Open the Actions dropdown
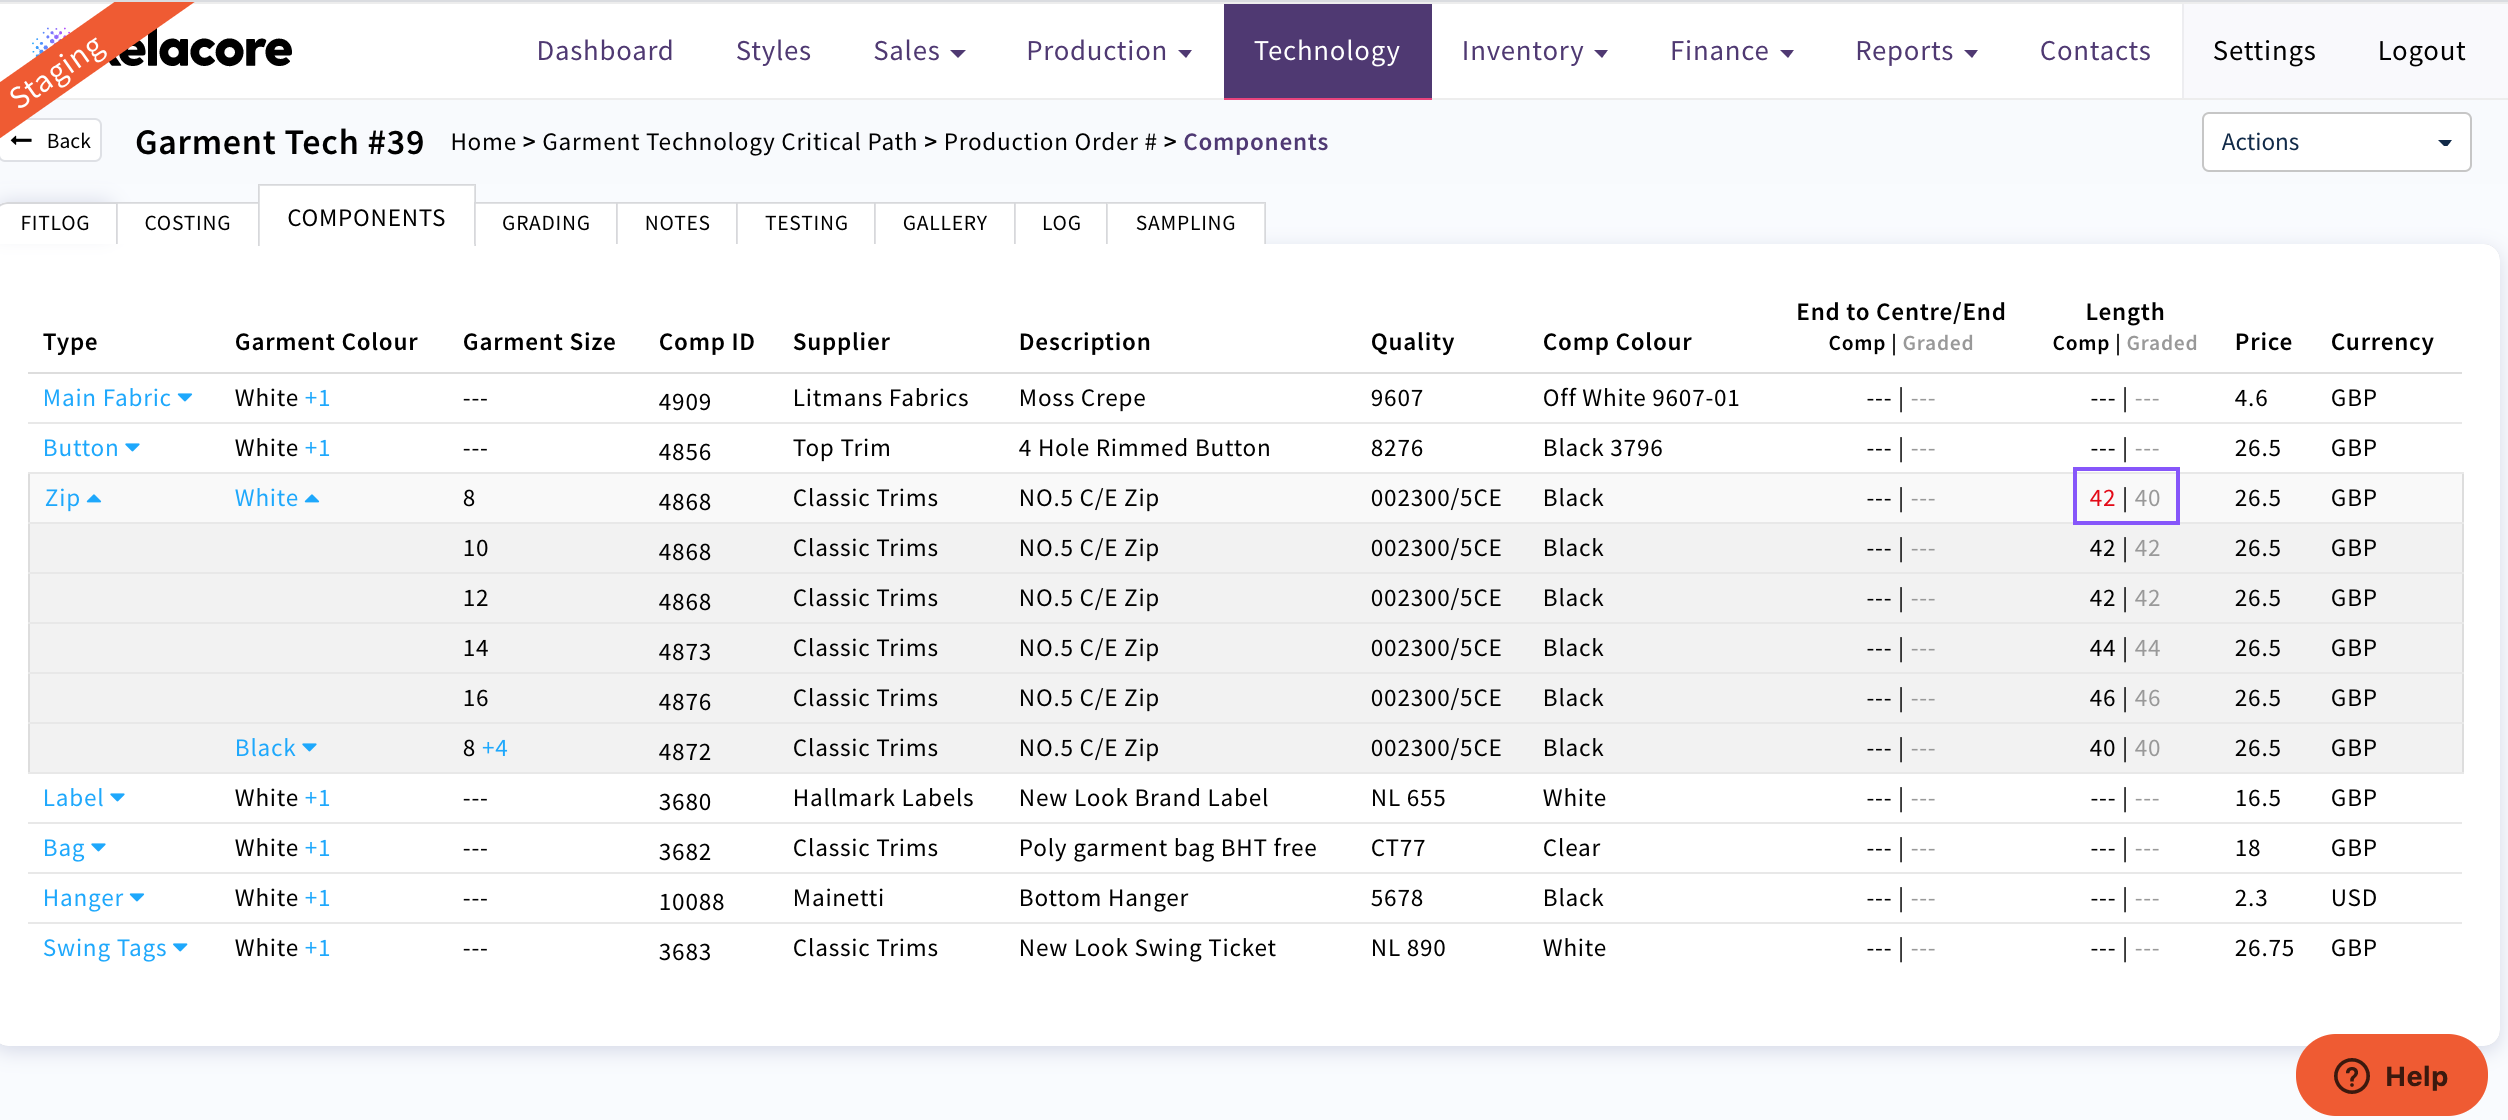 (2335, 142)
